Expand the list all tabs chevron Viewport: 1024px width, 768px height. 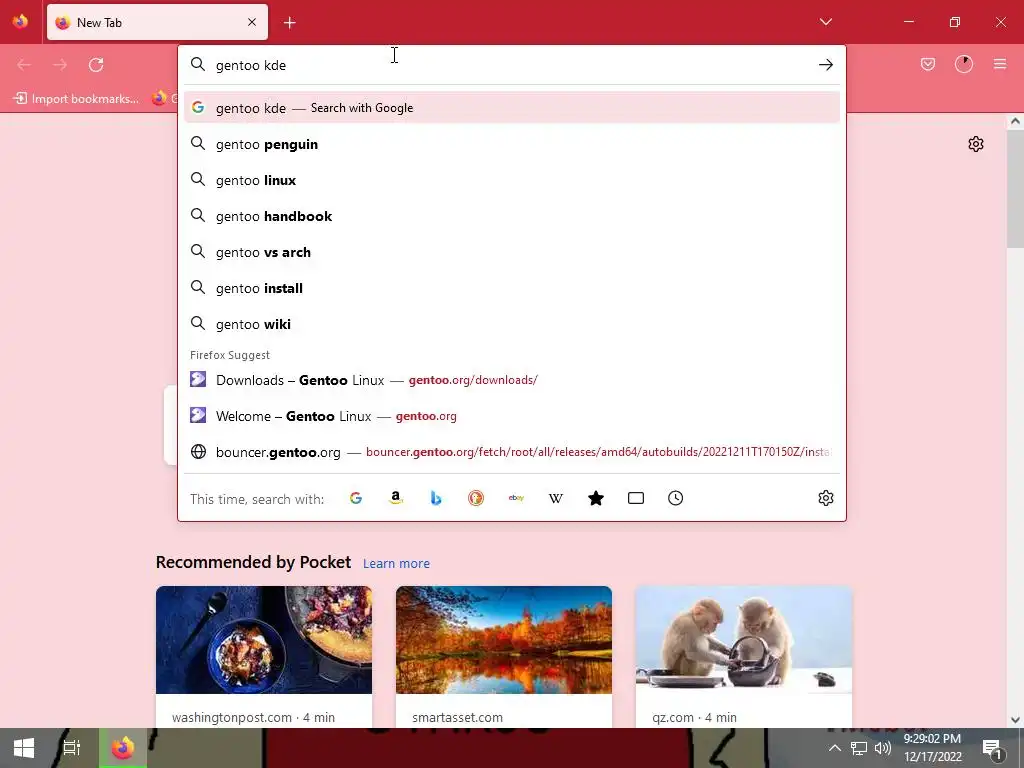point(825,22)
